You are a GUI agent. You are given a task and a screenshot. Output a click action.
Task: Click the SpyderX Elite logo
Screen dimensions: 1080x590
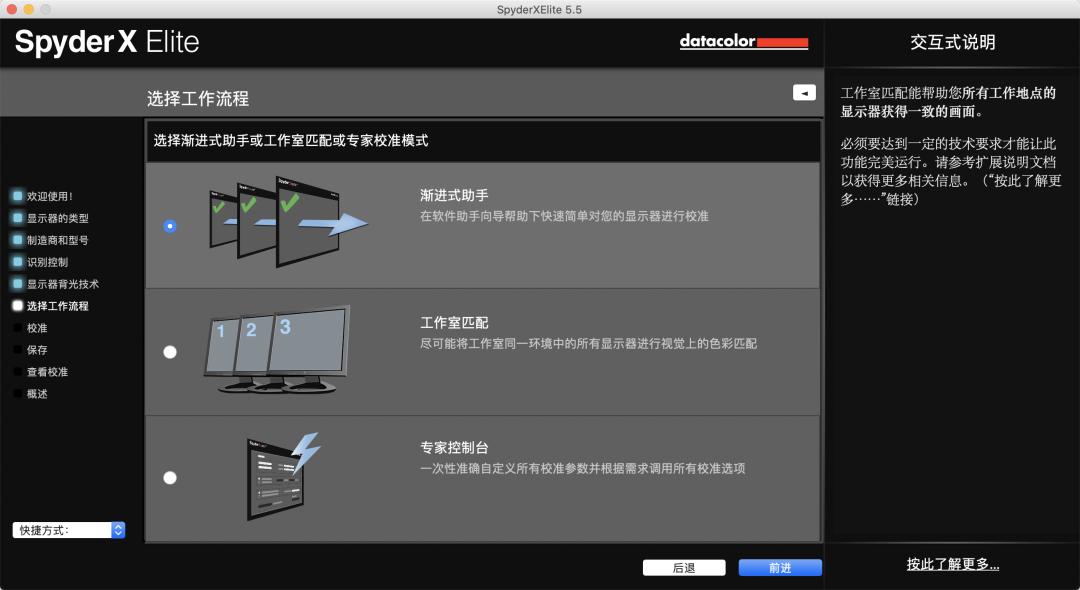(107, 43)
